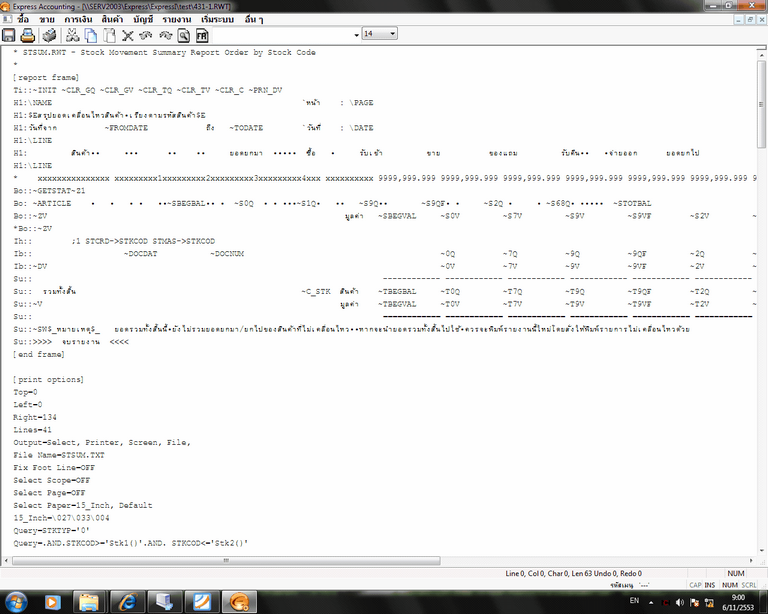Click the Paste clipboard icon
Image resolution: width=768 pixels, height=614 pixels.
coord(110,35)
